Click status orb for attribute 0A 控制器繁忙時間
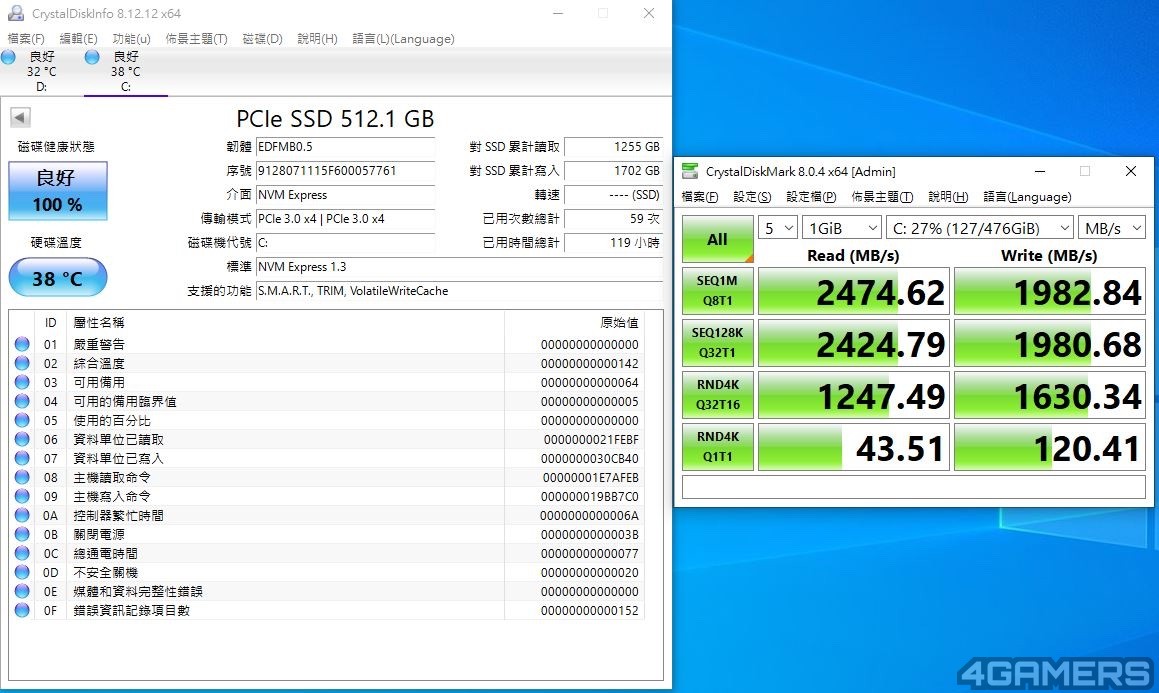This screenshot has width=1159, height=693. point(22,516)
